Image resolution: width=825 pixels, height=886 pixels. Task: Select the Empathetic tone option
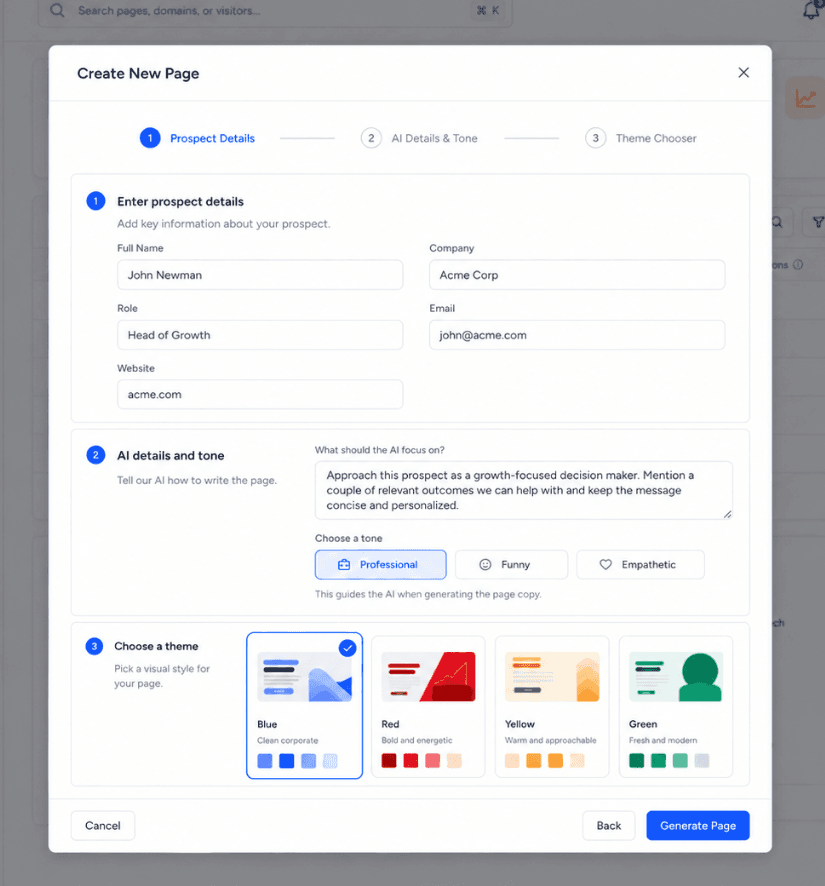tap(640, 564)
